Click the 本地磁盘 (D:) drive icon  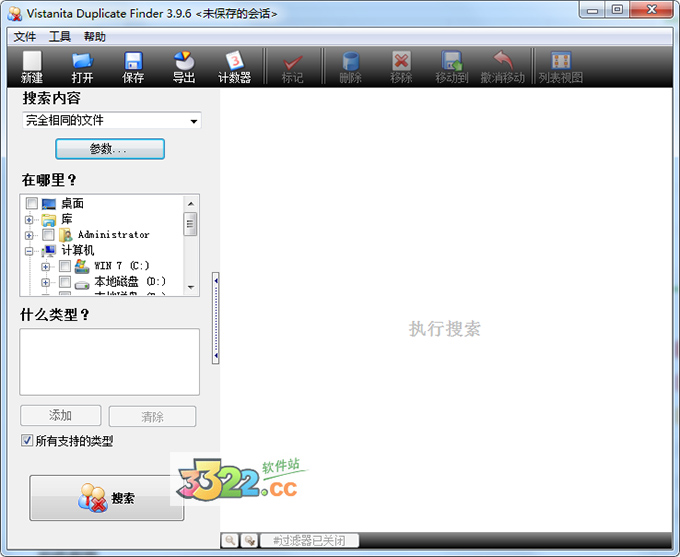click(82, 285)
